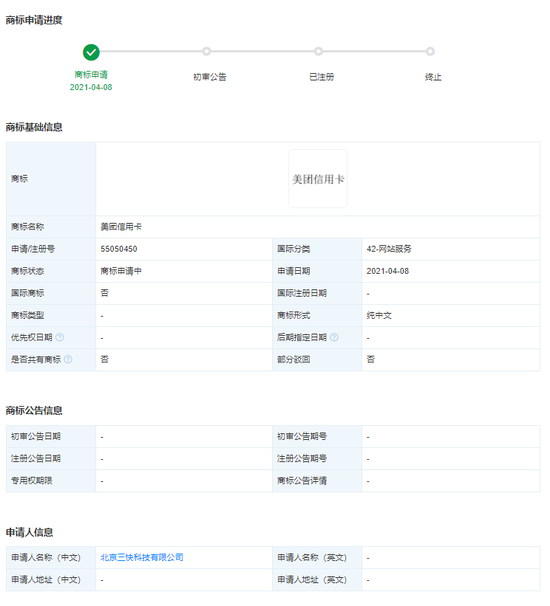550x606 pixels.
Task: Click the 注册公告期号 label cell
Action: click(317, 458)
